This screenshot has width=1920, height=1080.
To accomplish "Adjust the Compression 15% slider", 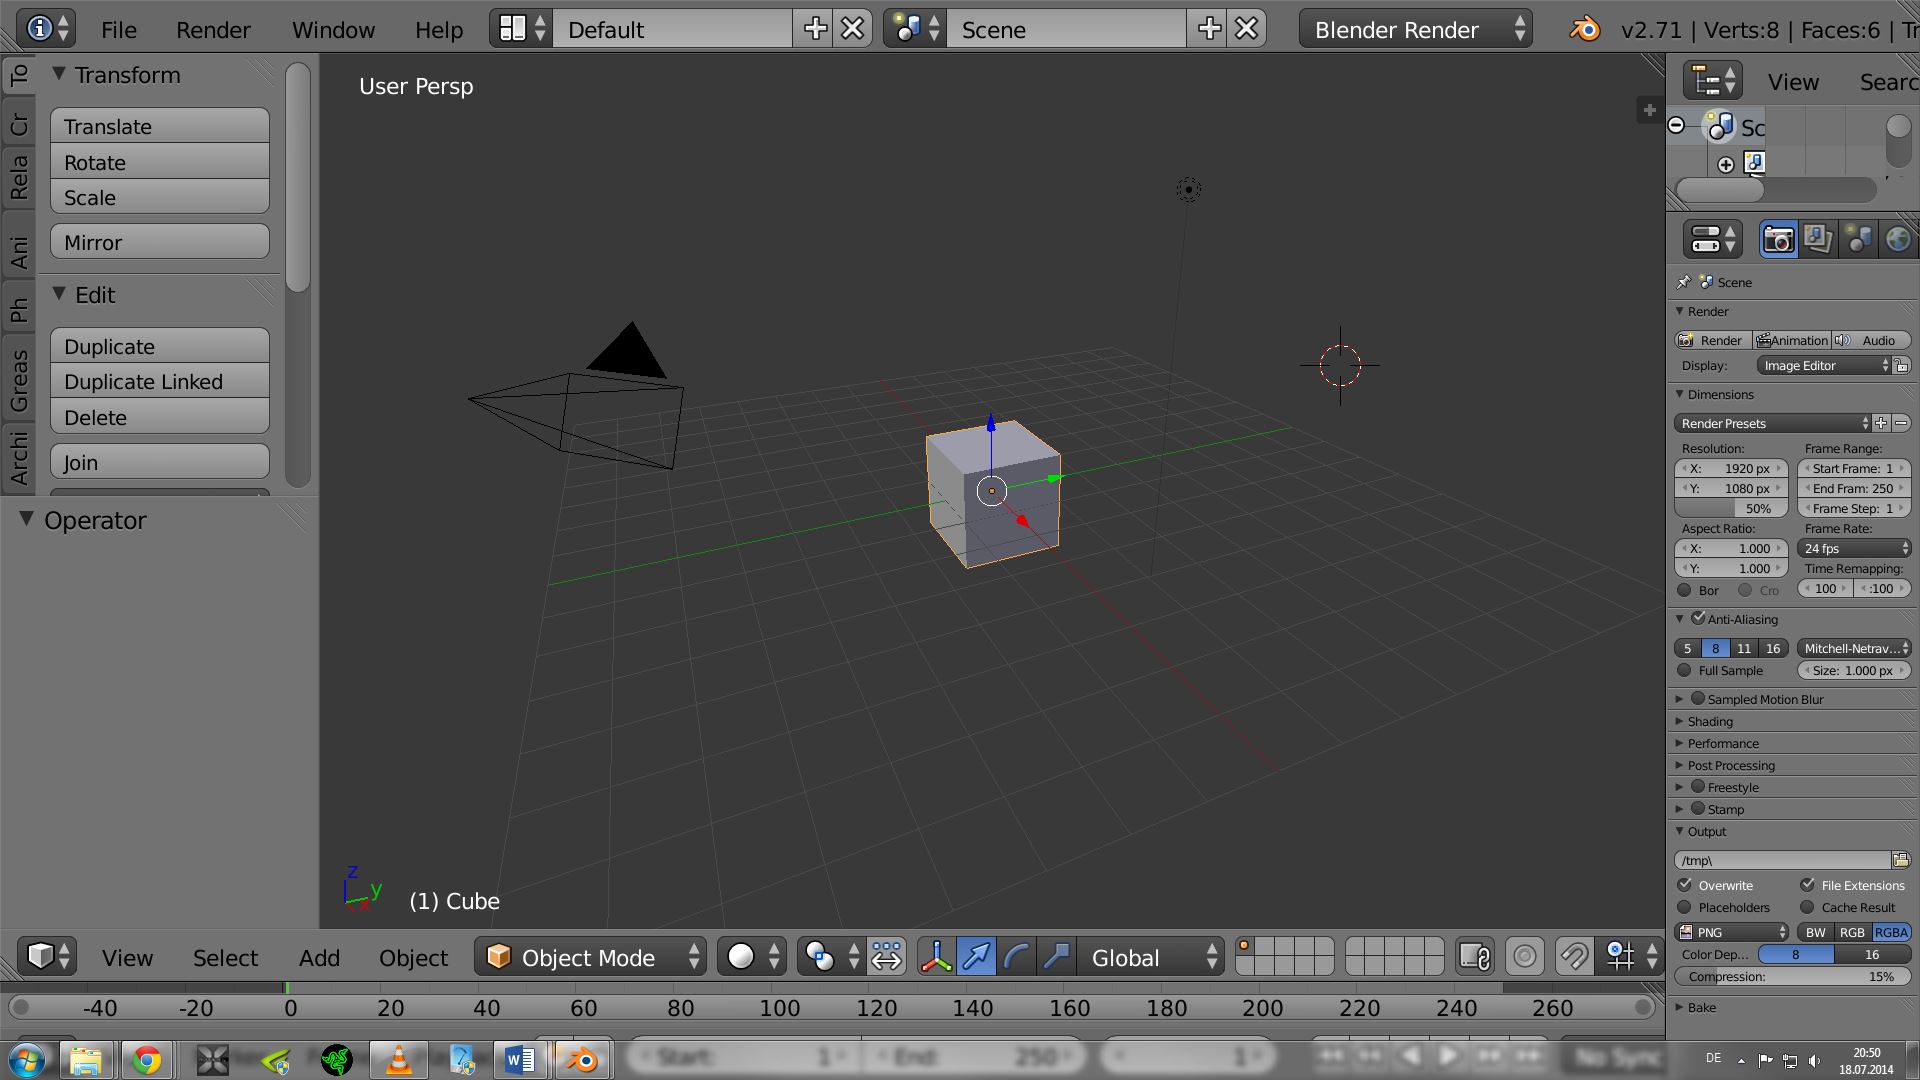I will (1792, 977).
